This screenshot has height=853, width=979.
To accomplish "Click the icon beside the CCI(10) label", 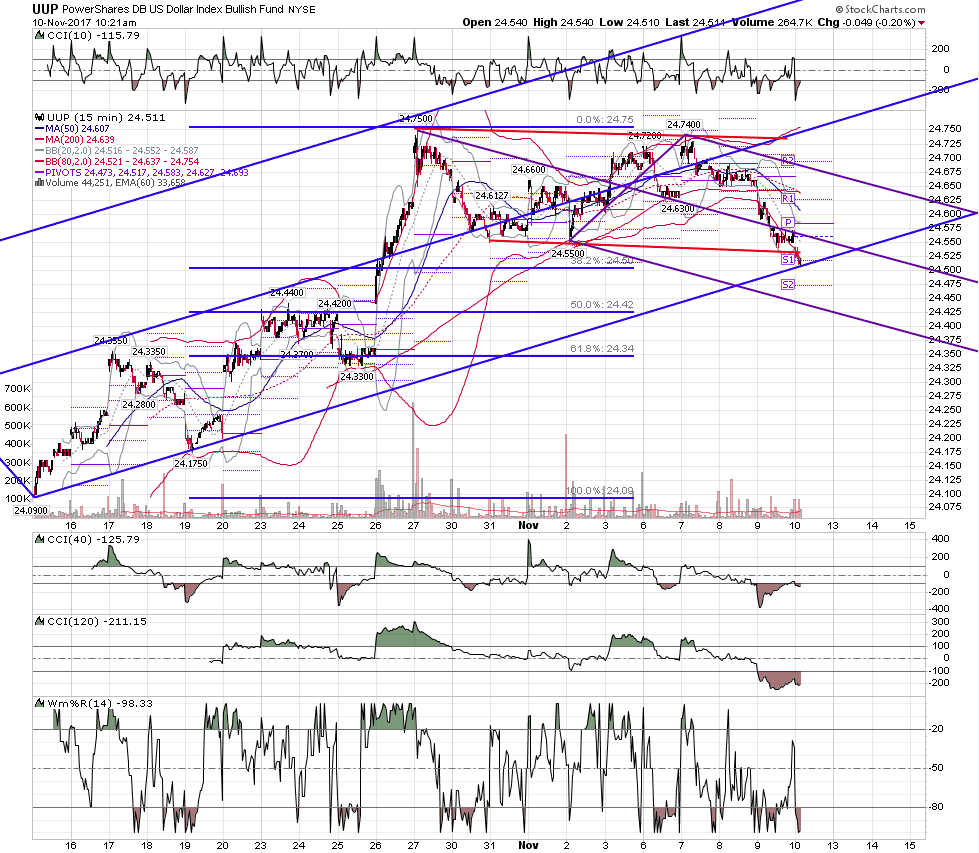I will pos(39,36).
